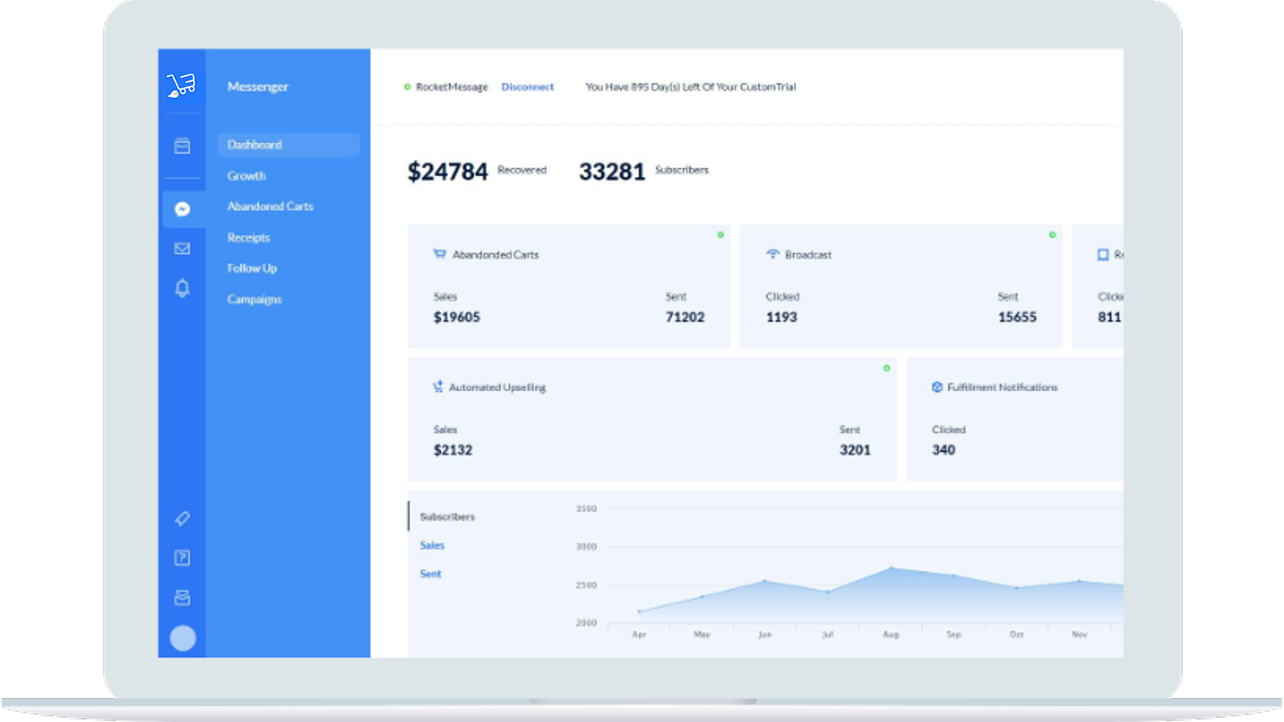1284x722 pixels.
Task: Click the 1193 clicked value
Action: pos(782,317)
